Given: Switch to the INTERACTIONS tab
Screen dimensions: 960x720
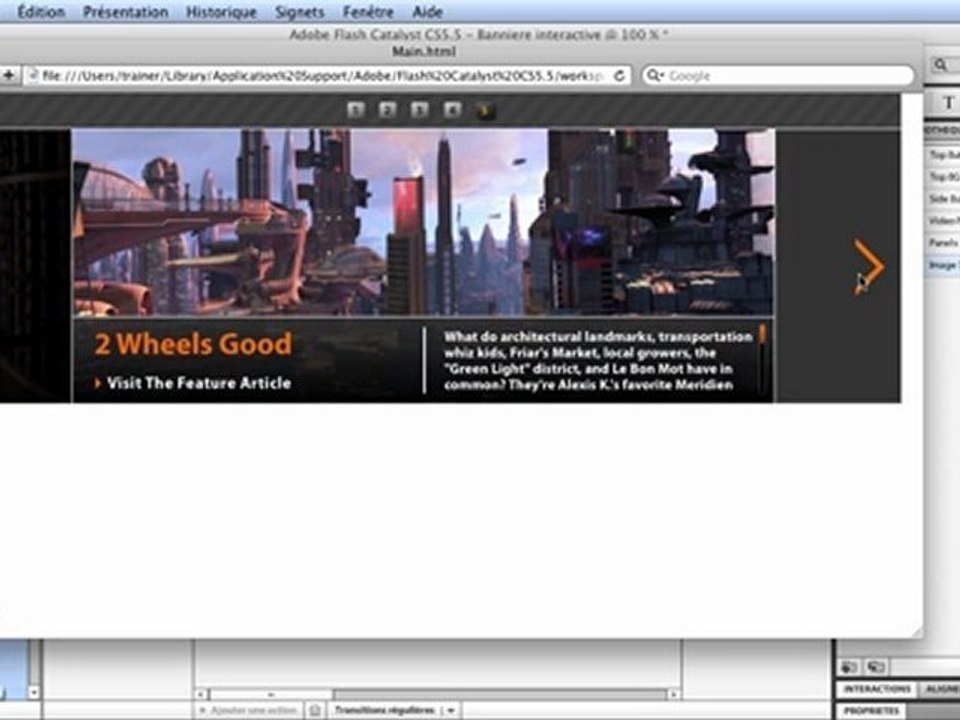Looking at the screenshot, I should click(876, 689).
